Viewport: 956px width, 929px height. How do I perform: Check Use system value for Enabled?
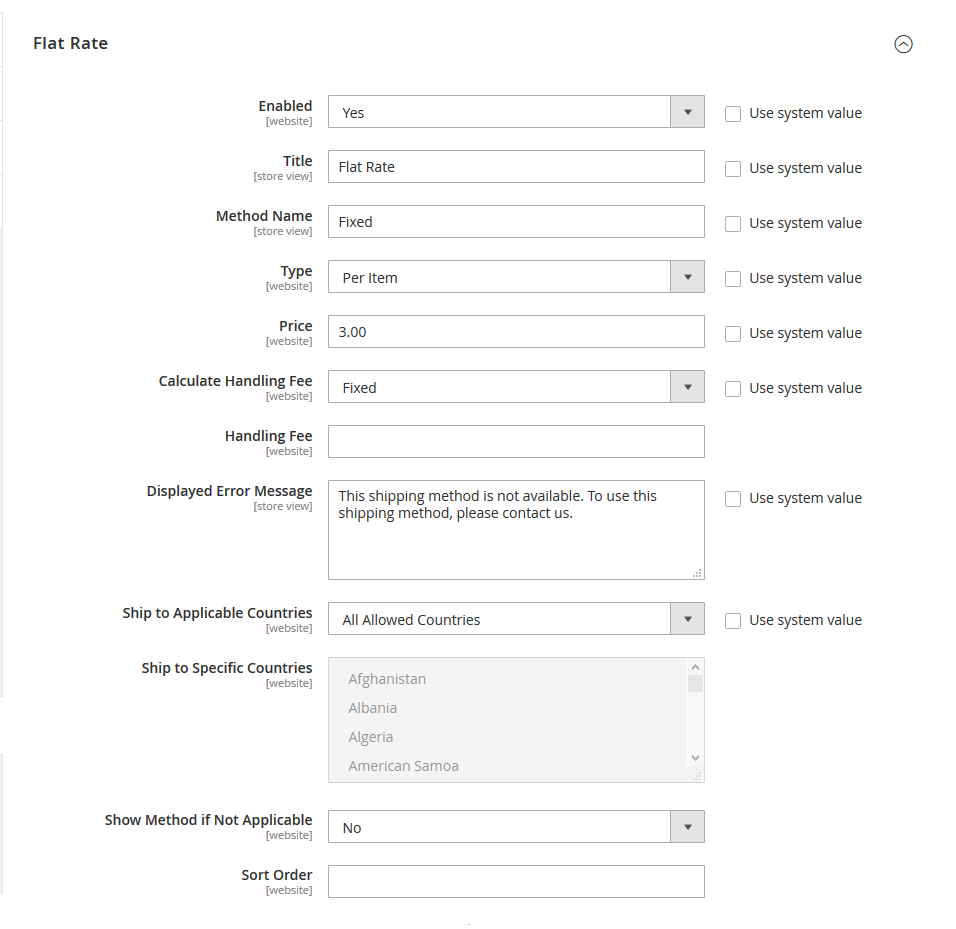pos(733,113)
